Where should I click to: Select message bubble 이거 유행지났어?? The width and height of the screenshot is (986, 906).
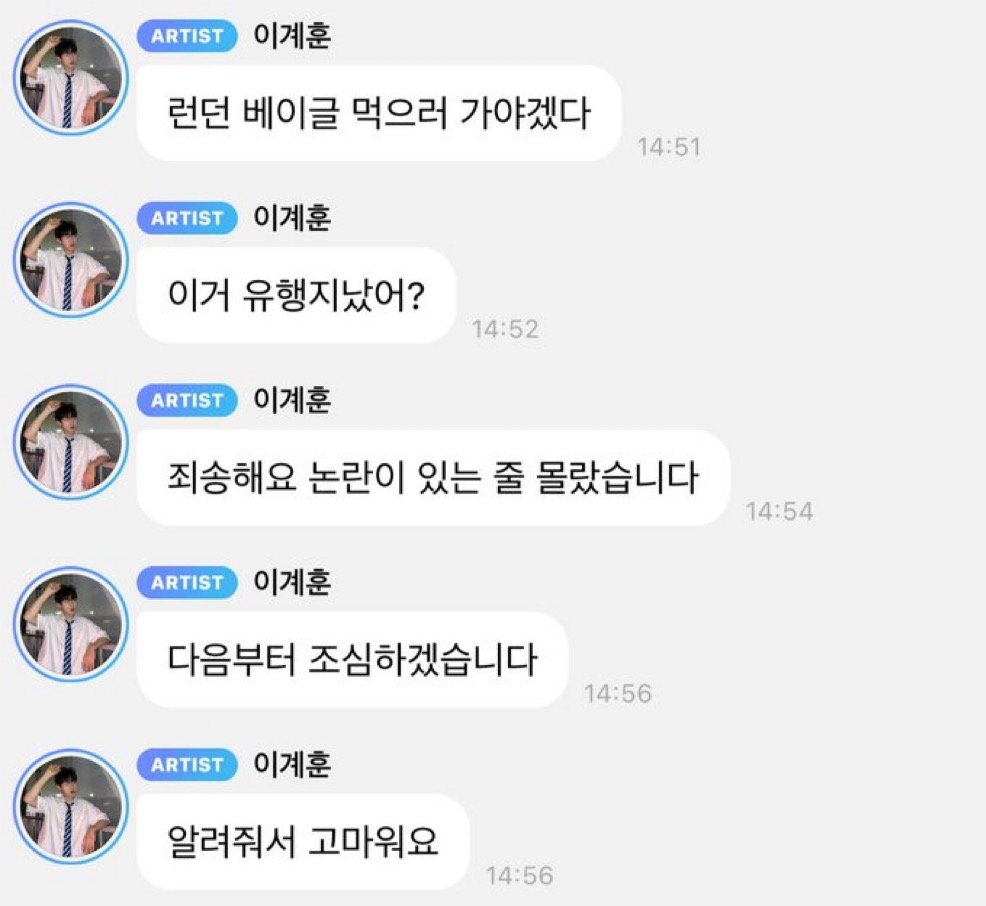(296, 295)
